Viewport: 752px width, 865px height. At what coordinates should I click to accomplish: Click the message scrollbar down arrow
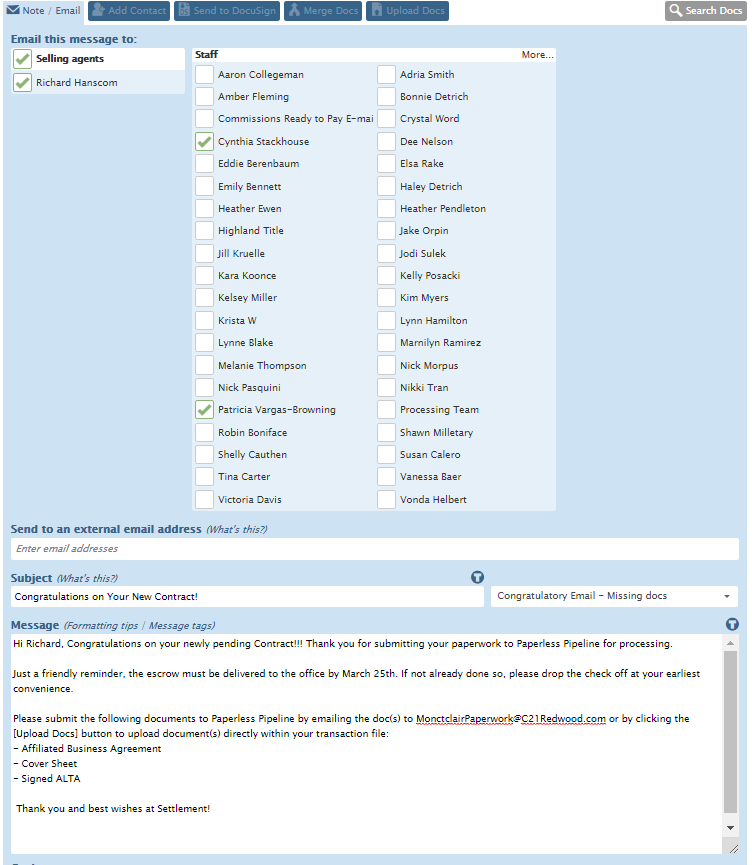click(x=730, y=827)
